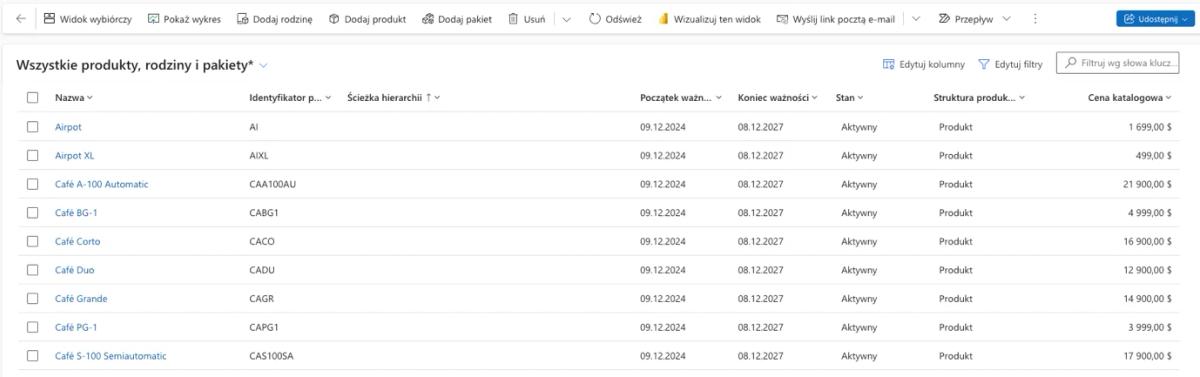The image size is (1200, 377).
Task: Open the Cena katalogowa column header menu
Action: (1130, 97)
